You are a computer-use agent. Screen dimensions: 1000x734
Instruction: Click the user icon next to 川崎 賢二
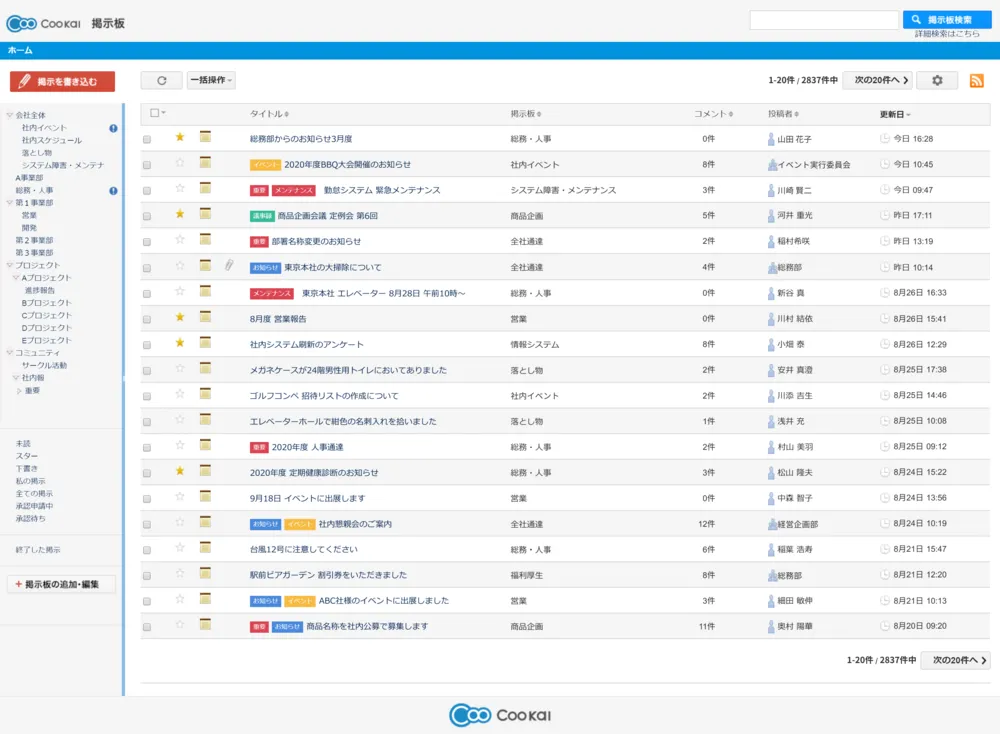(x=771, y=190)
